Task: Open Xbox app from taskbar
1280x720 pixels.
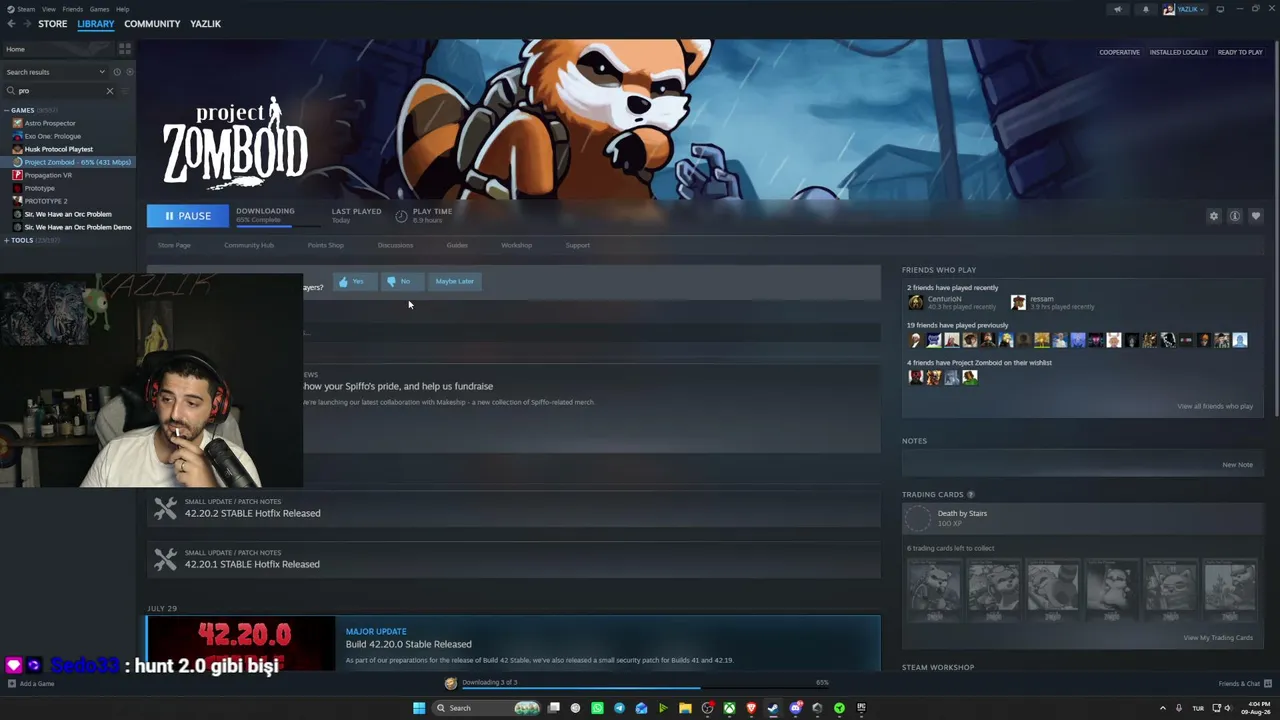Action: tap(729, 708)
